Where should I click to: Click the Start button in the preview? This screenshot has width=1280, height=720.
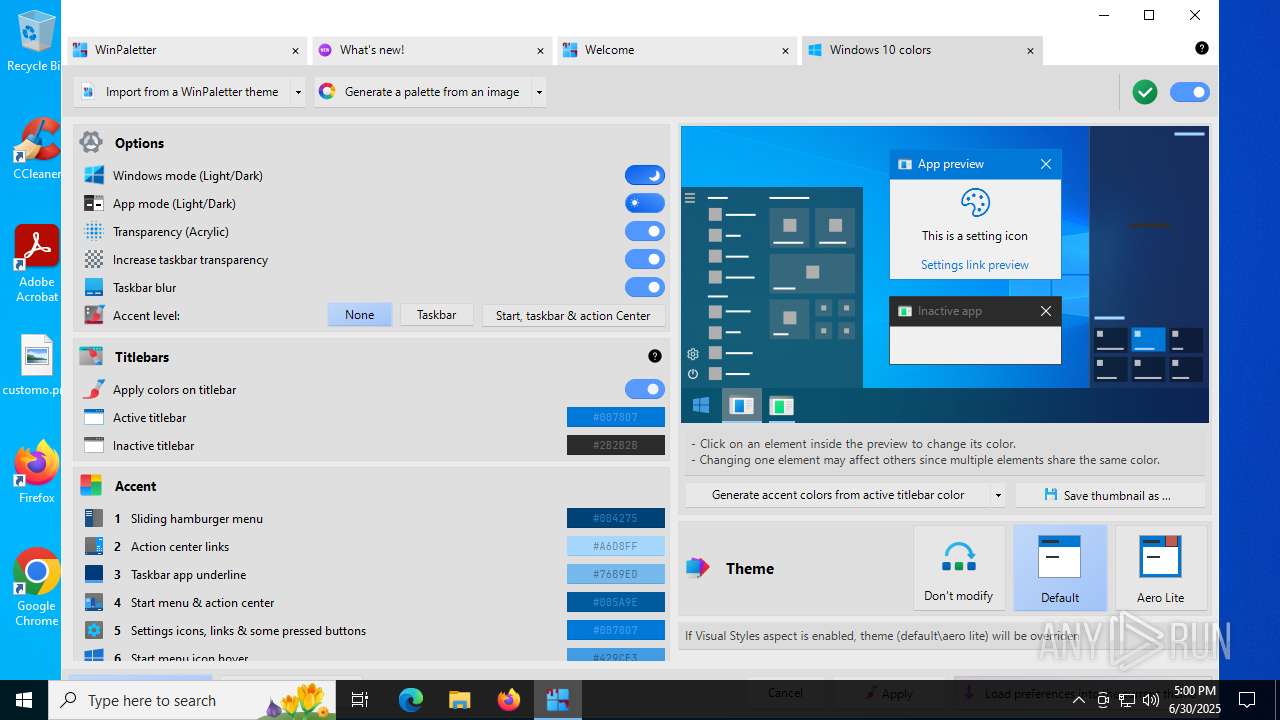pyautogui.click(x=701, y=405)
